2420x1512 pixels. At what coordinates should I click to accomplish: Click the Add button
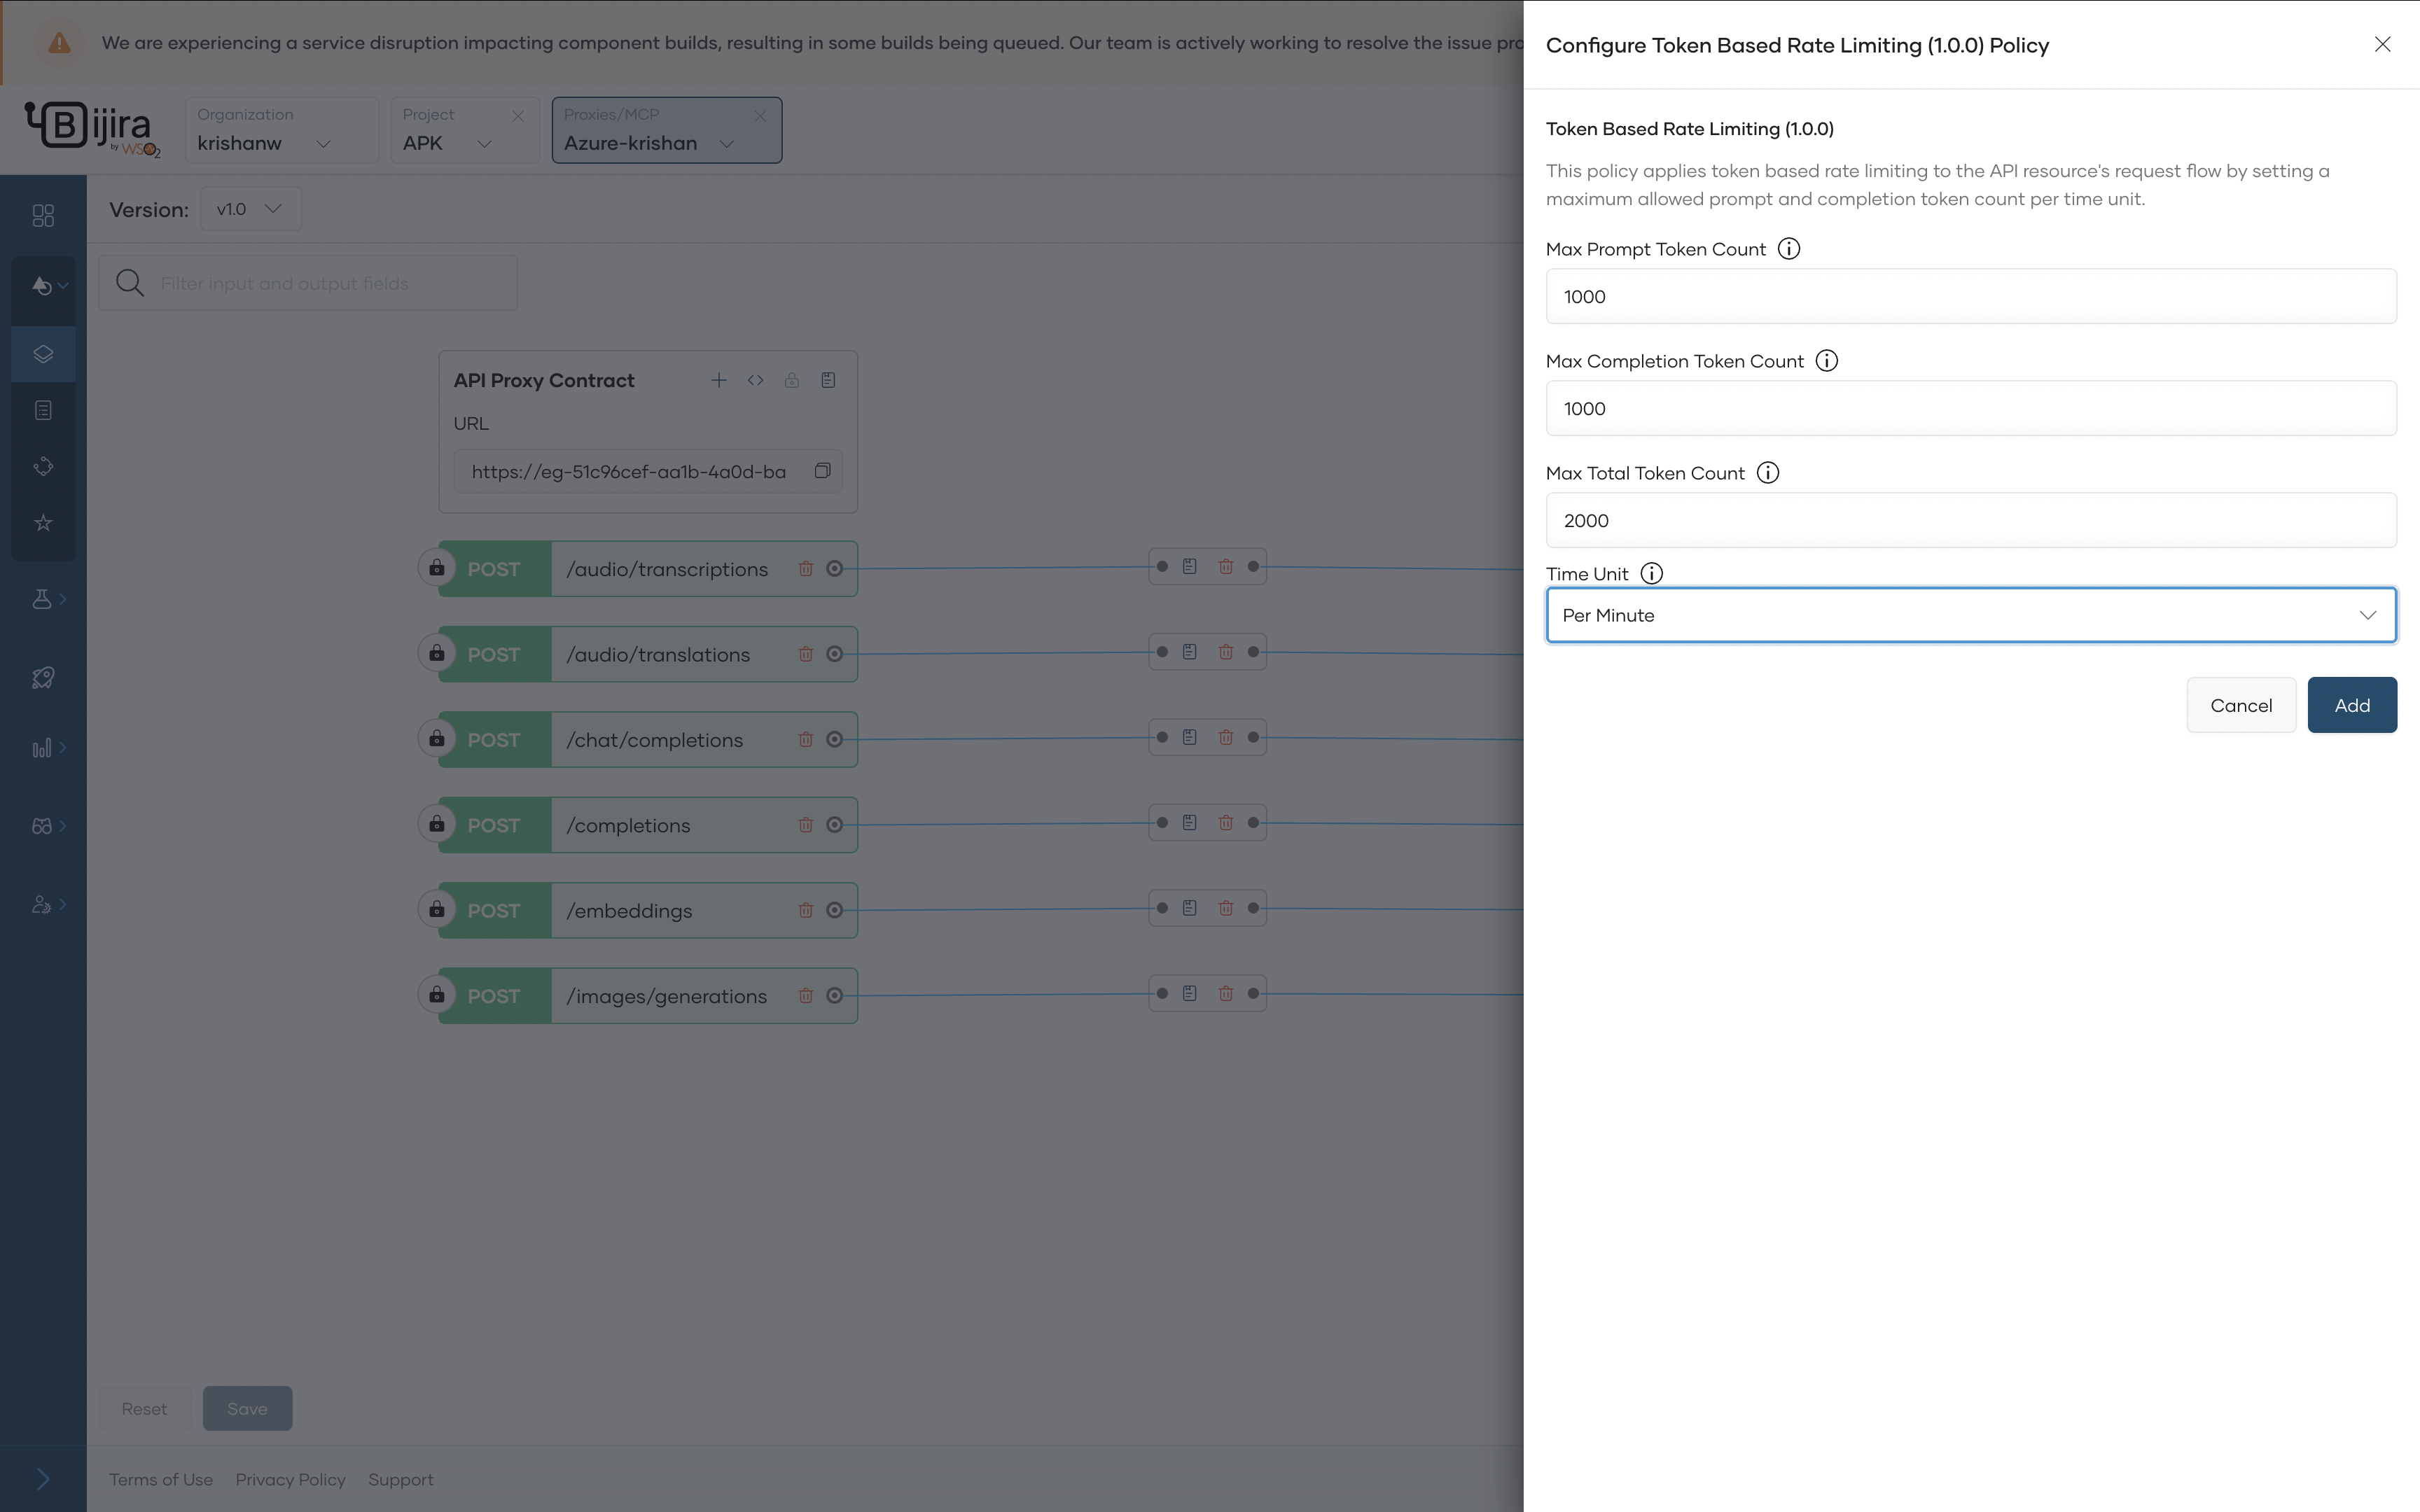pyautogui.click(x=2351, y=705)
